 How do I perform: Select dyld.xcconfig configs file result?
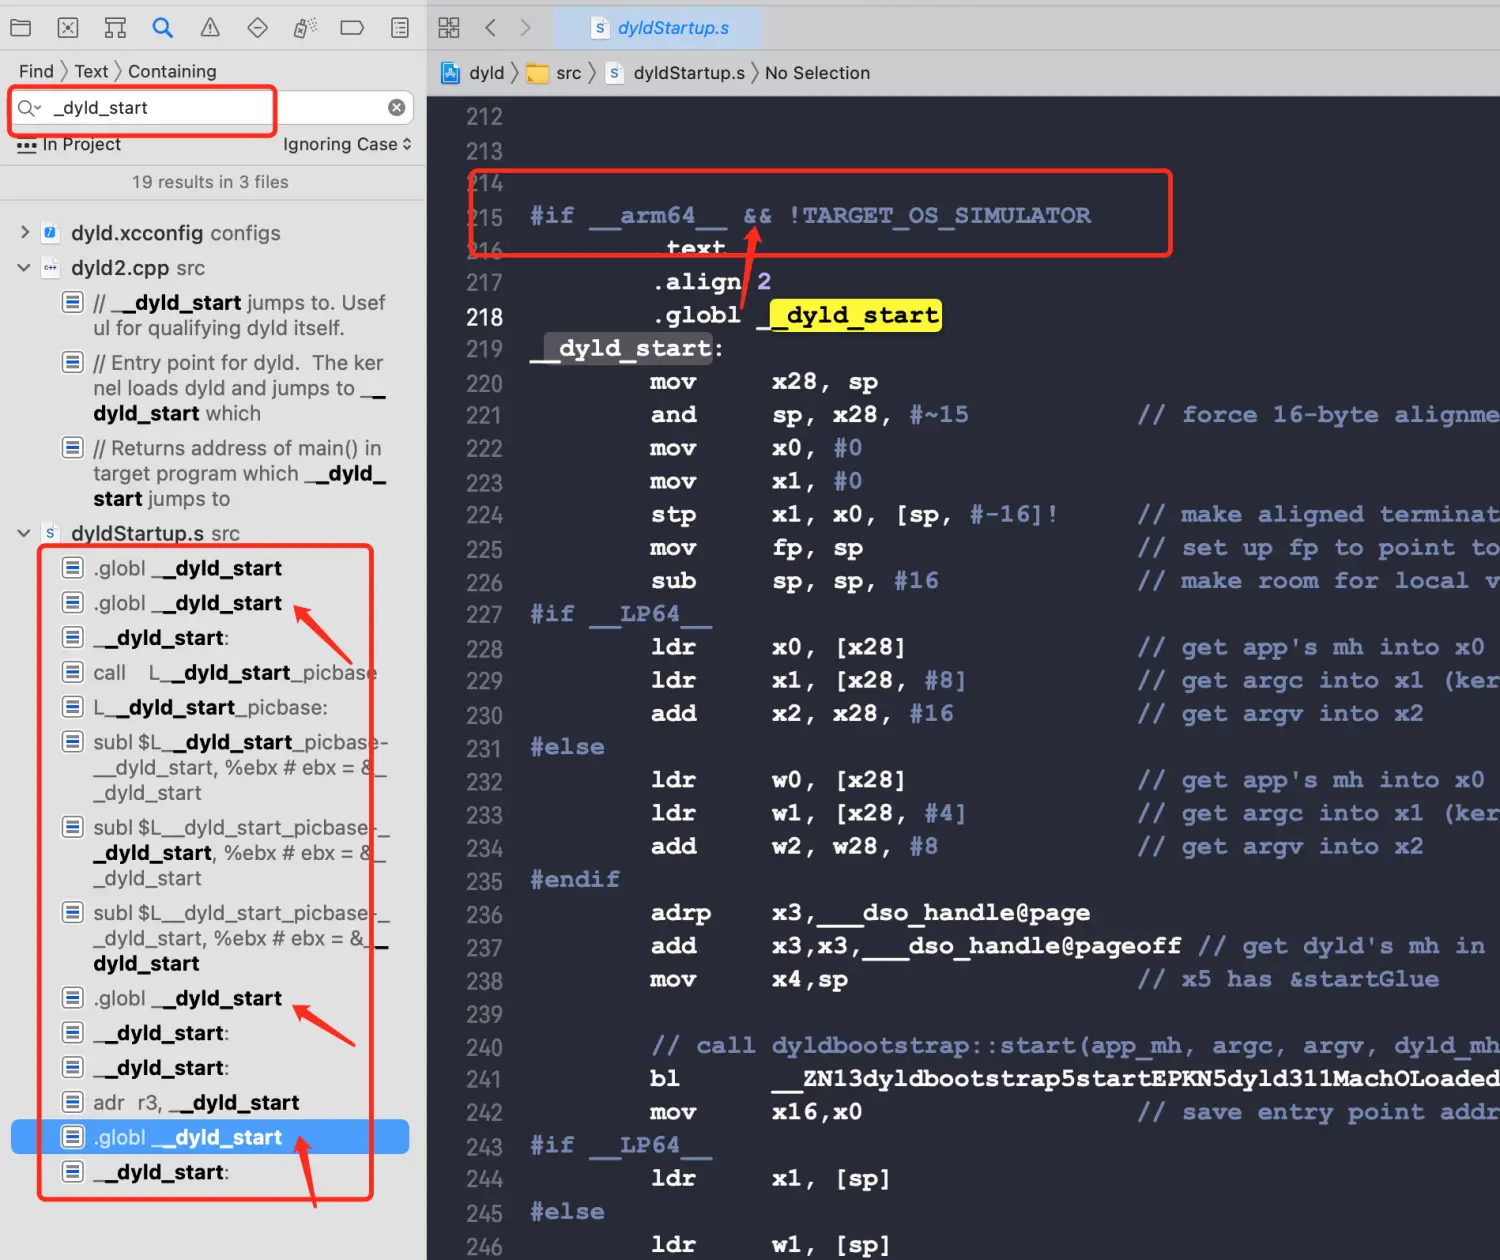click(175, 233)
